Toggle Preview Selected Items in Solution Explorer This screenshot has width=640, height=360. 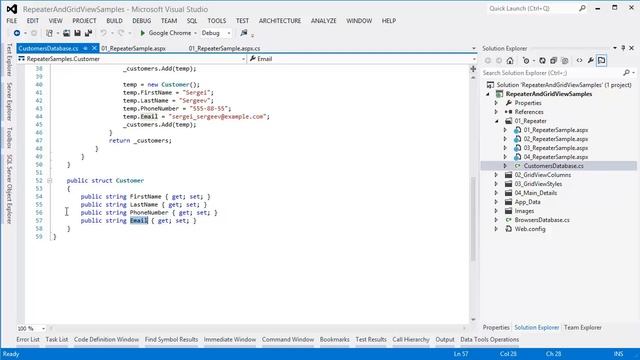pos(601,60)
